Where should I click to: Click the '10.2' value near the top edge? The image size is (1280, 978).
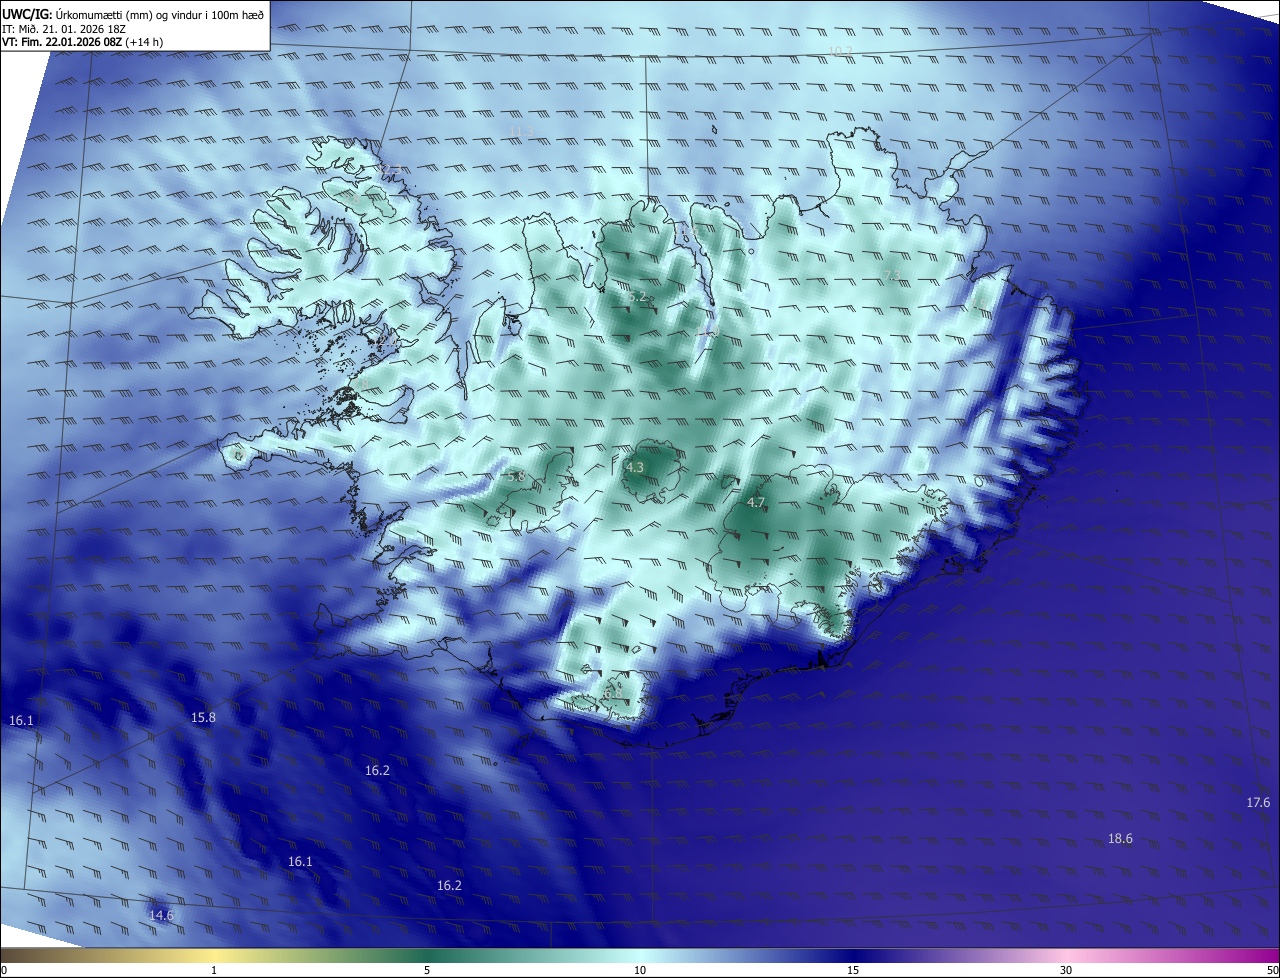point(840,51)
